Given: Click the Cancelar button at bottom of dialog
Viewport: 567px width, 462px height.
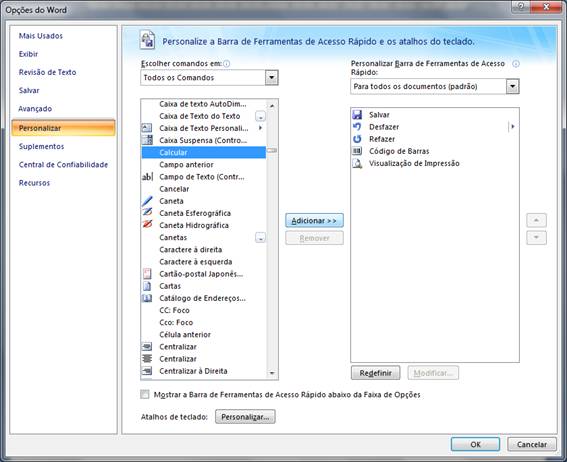Looking at the screenshot, I should point(532,444).
